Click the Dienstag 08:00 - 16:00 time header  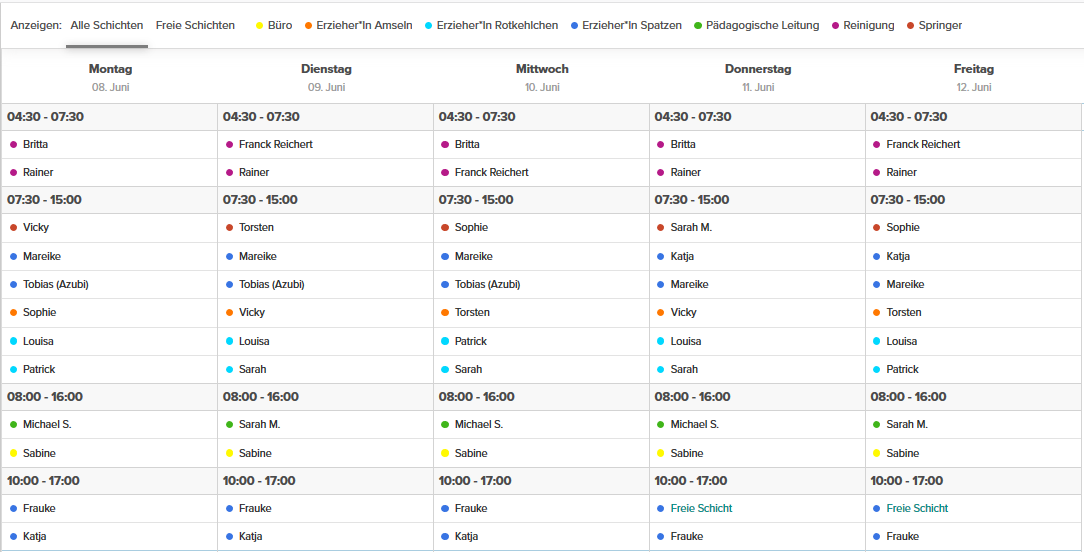coord(260,396)
